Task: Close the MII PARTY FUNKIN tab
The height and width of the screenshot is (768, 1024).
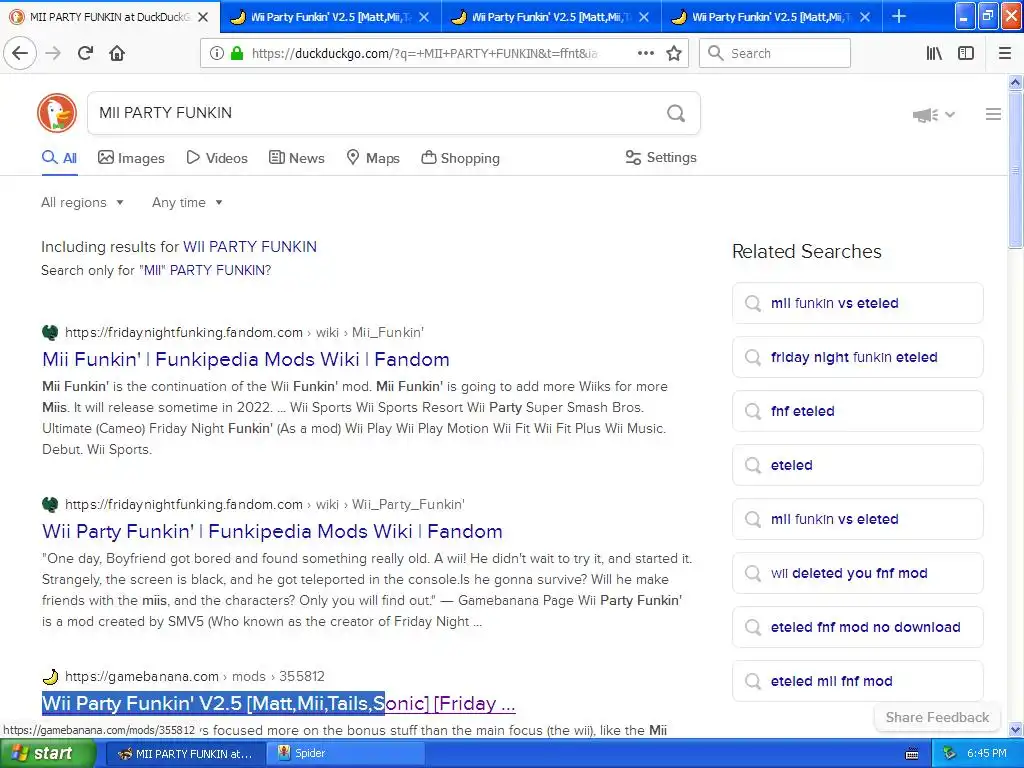Action: (203, 17)
